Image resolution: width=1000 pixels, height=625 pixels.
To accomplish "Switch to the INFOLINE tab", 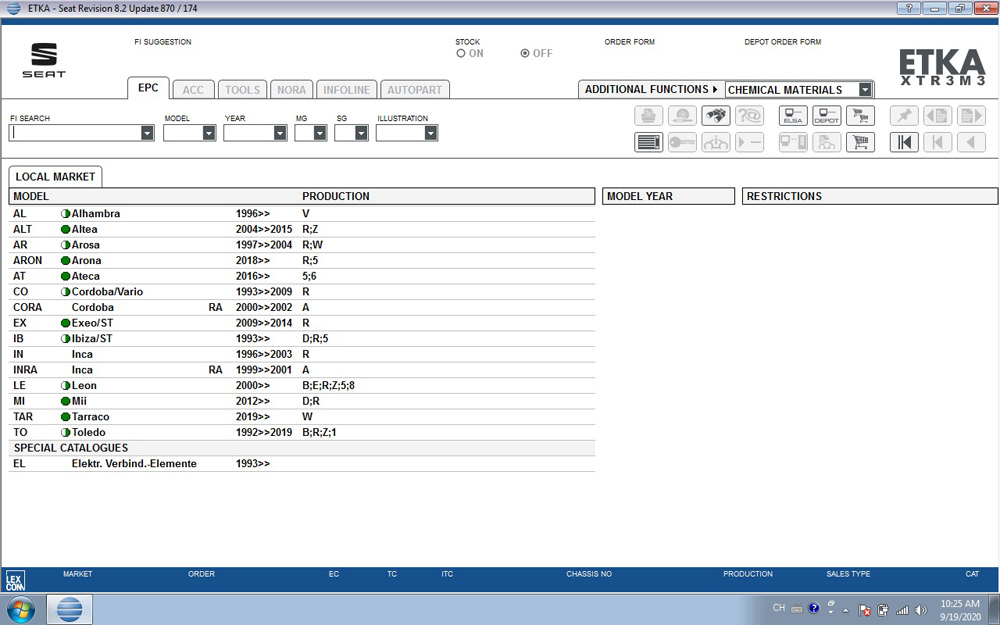I will [346, 90].
